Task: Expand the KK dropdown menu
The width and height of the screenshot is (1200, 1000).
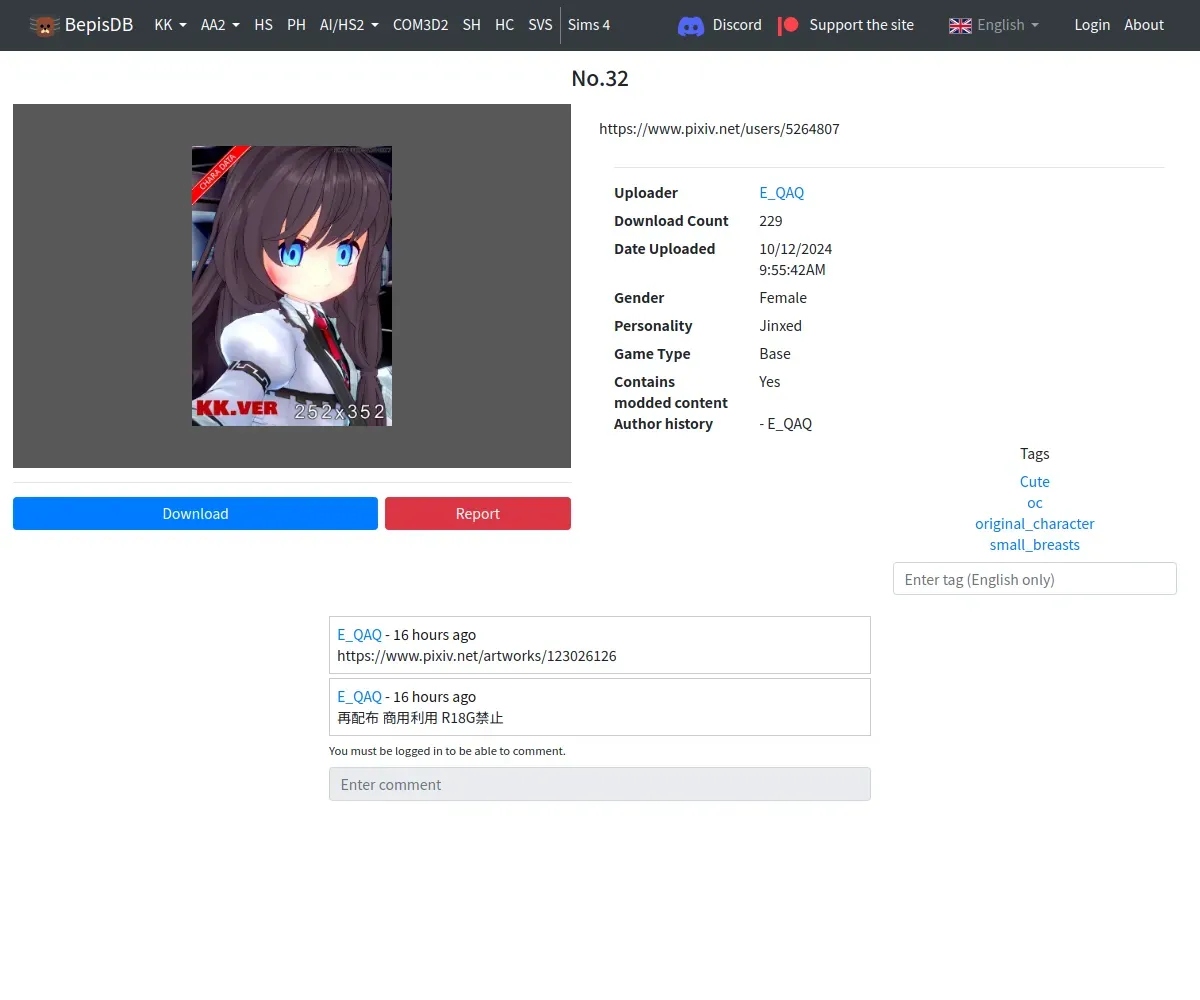Action: click(x=170, y=25)
